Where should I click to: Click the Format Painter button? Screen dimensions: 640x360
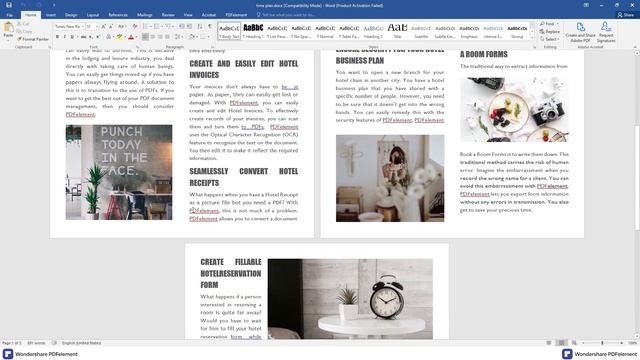(33, 39)
